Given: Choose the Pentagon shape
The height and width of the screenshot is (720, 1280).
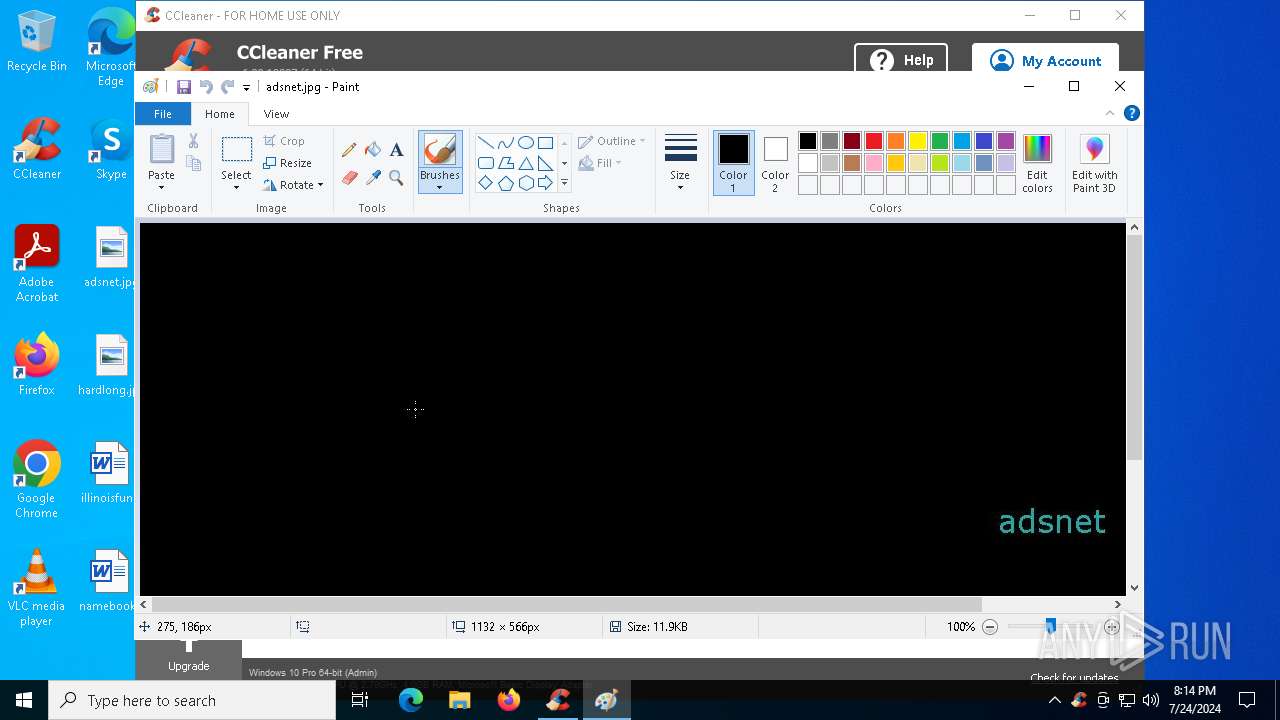Looking at the screenshot, I should point(505,183).
